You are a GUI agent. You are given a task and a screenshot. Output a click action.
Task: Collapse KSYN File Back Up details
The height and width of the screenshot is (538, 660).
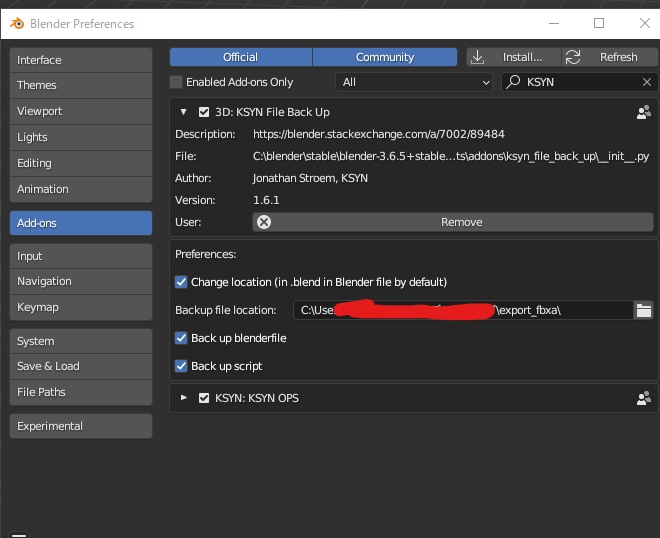pos(184,112)
